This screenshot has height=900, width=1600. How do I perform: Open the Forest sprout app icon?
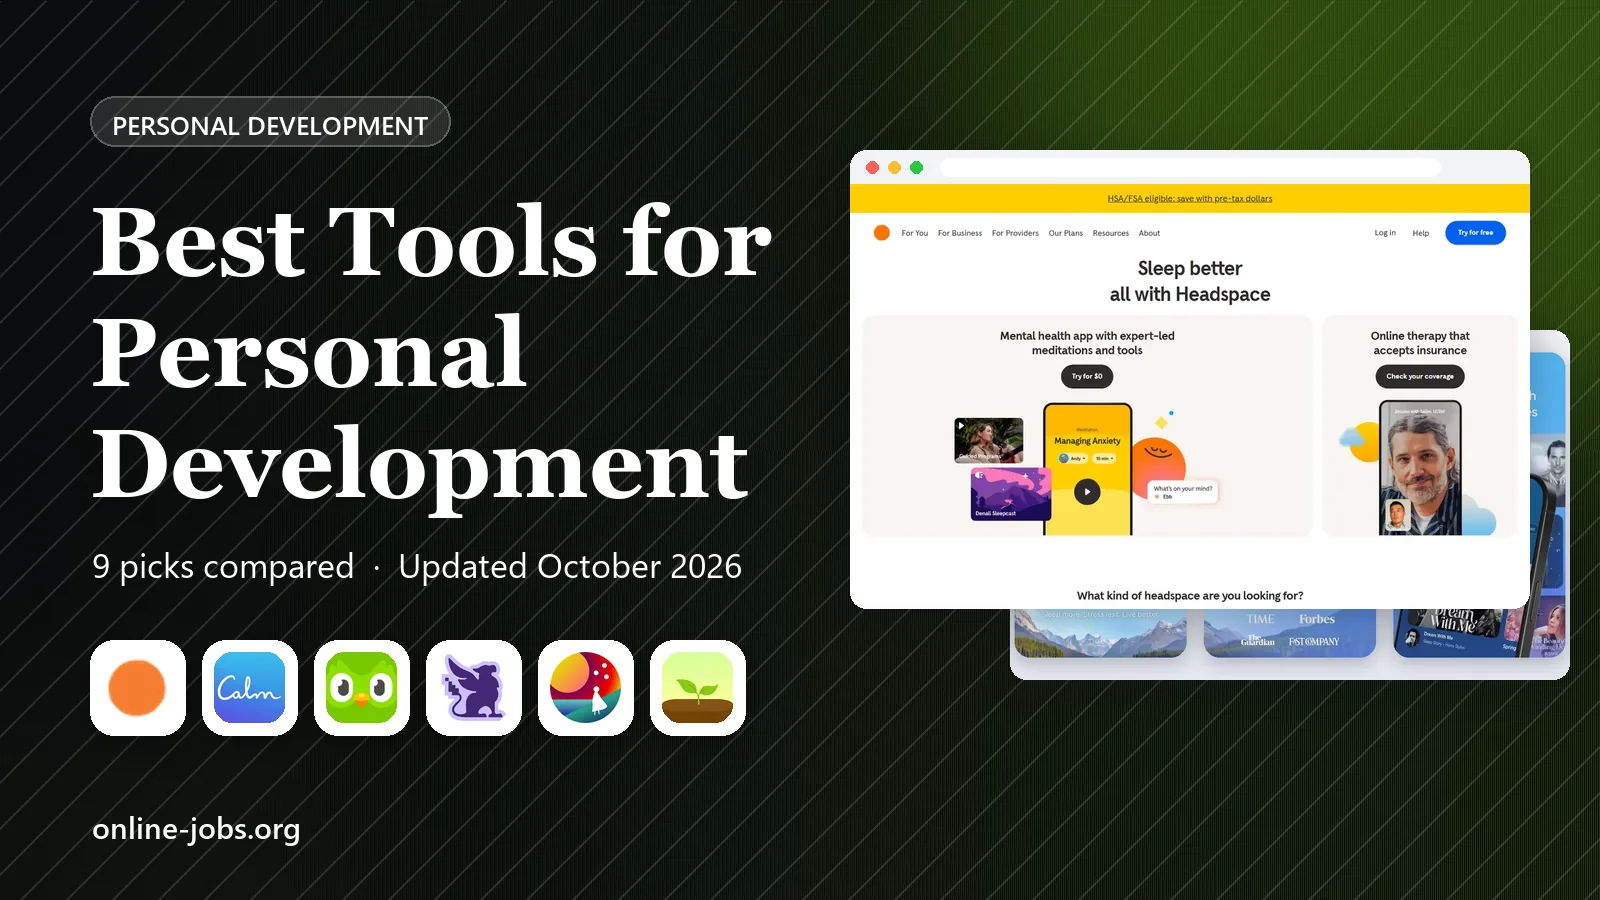(x=698, y=688)
